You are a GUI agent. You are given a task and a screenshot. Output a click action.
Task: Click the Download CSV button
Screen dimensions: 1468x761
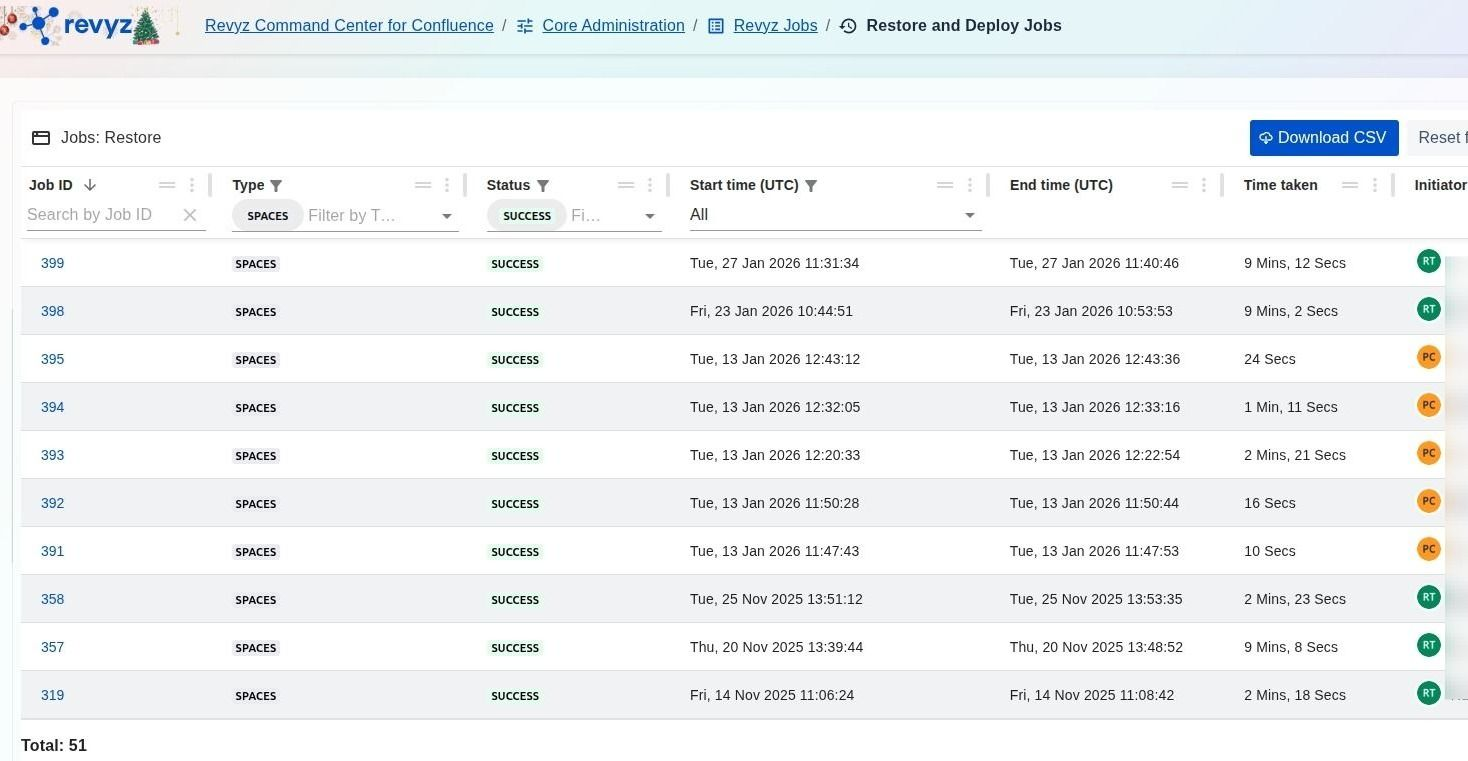(1323, 138)
